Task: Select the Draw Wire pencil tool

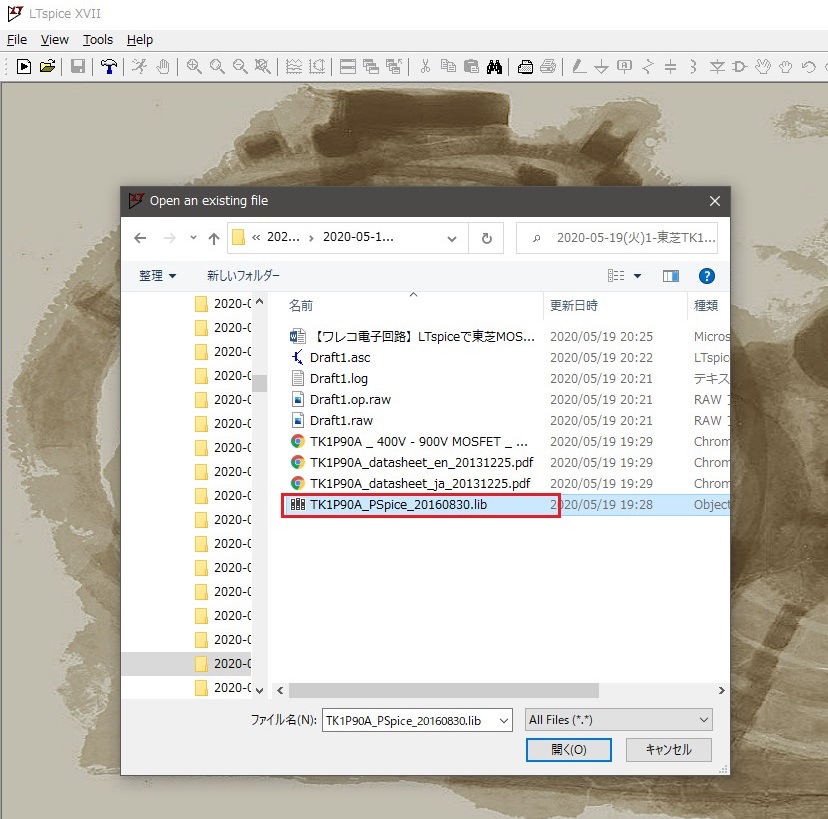Action: [579, 67]
